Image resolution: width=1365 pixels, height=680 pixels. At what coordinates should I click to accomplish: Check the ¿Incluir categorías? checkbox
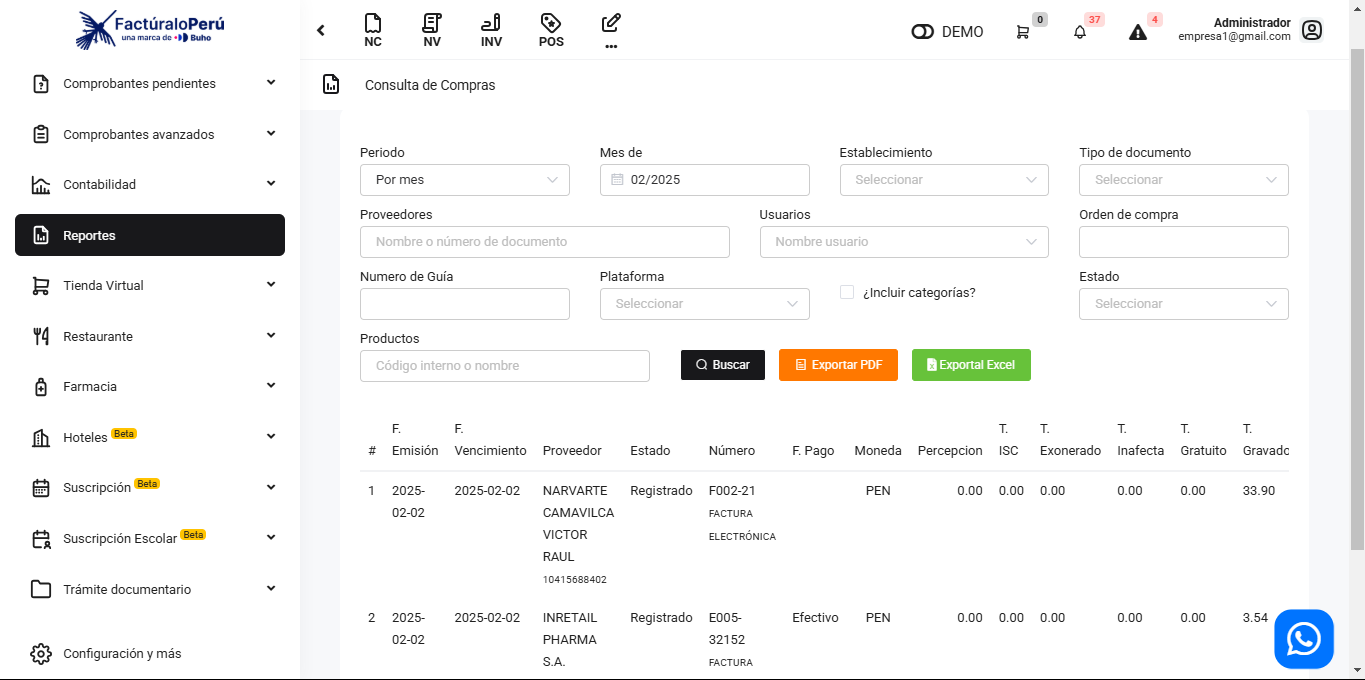pyautogui.click(x=847, y=292)
